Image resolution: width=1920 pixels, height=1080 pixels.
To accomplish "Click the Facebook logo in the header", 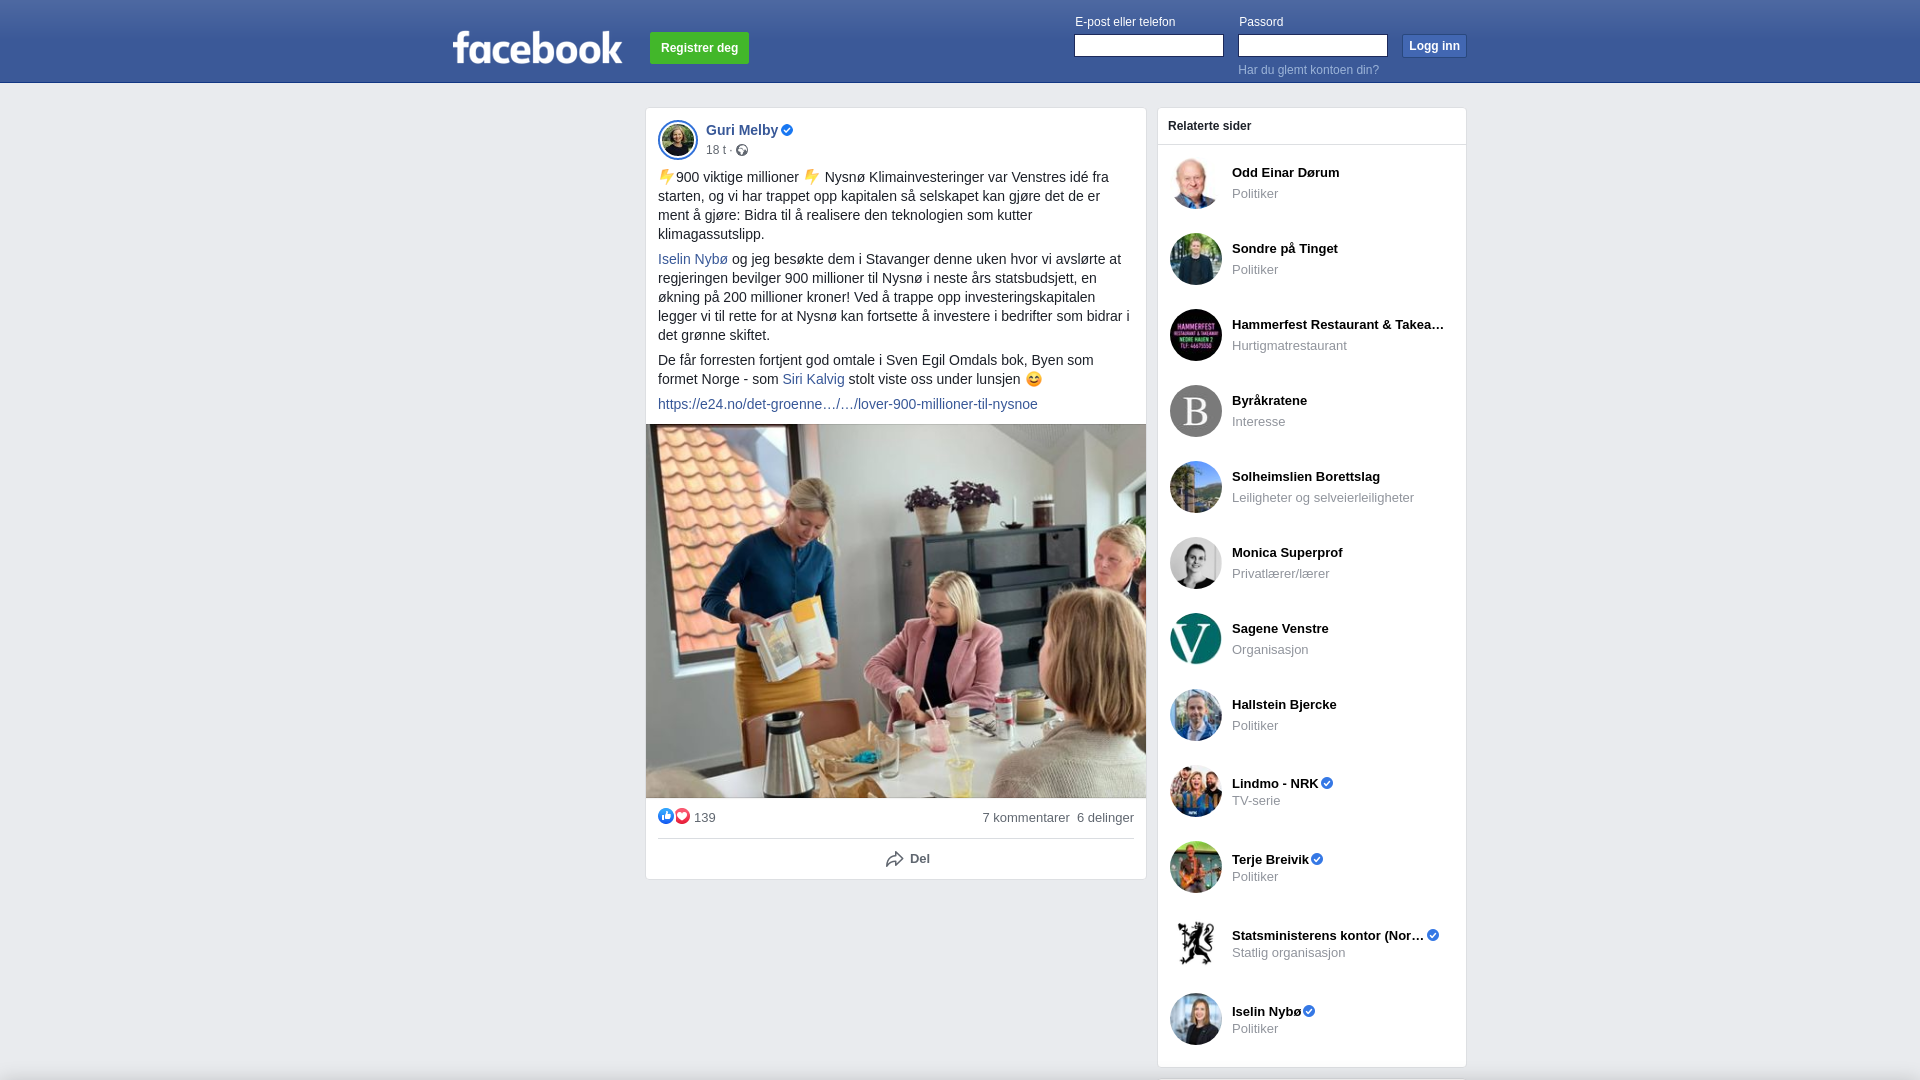I will click(x=537, y=47).
